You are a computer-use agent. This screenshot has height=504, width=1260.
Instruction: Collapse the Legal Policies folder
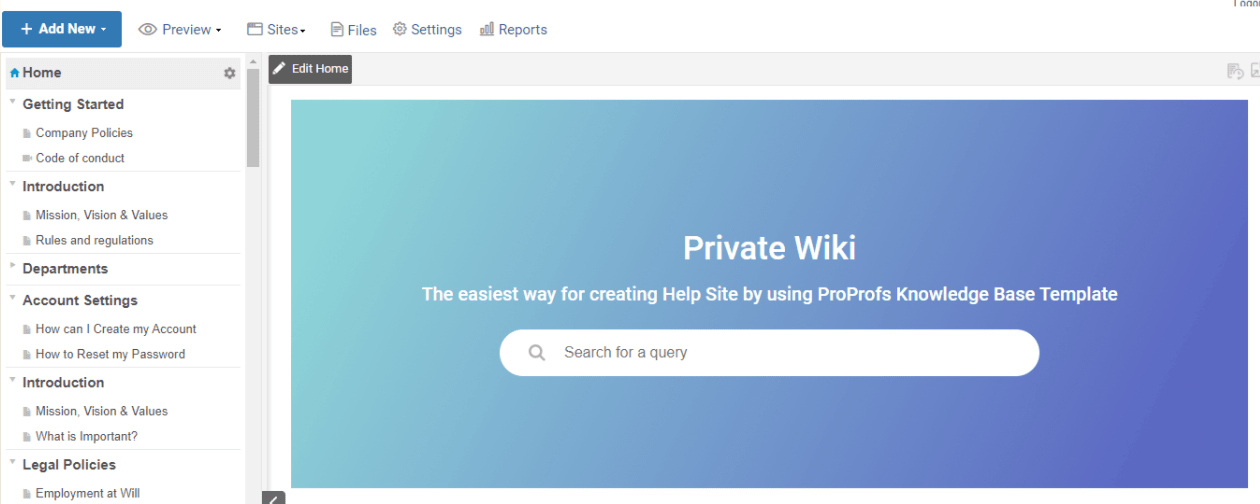click(13, 463)
